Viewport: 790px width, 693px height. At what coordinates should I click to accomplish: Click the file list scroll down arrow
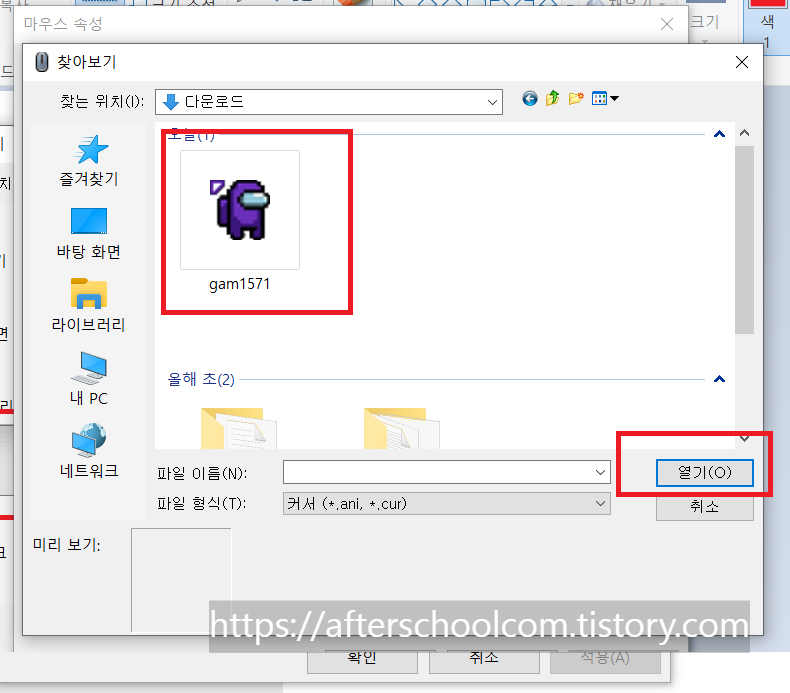pyautogui.click(x=744, y=439)
